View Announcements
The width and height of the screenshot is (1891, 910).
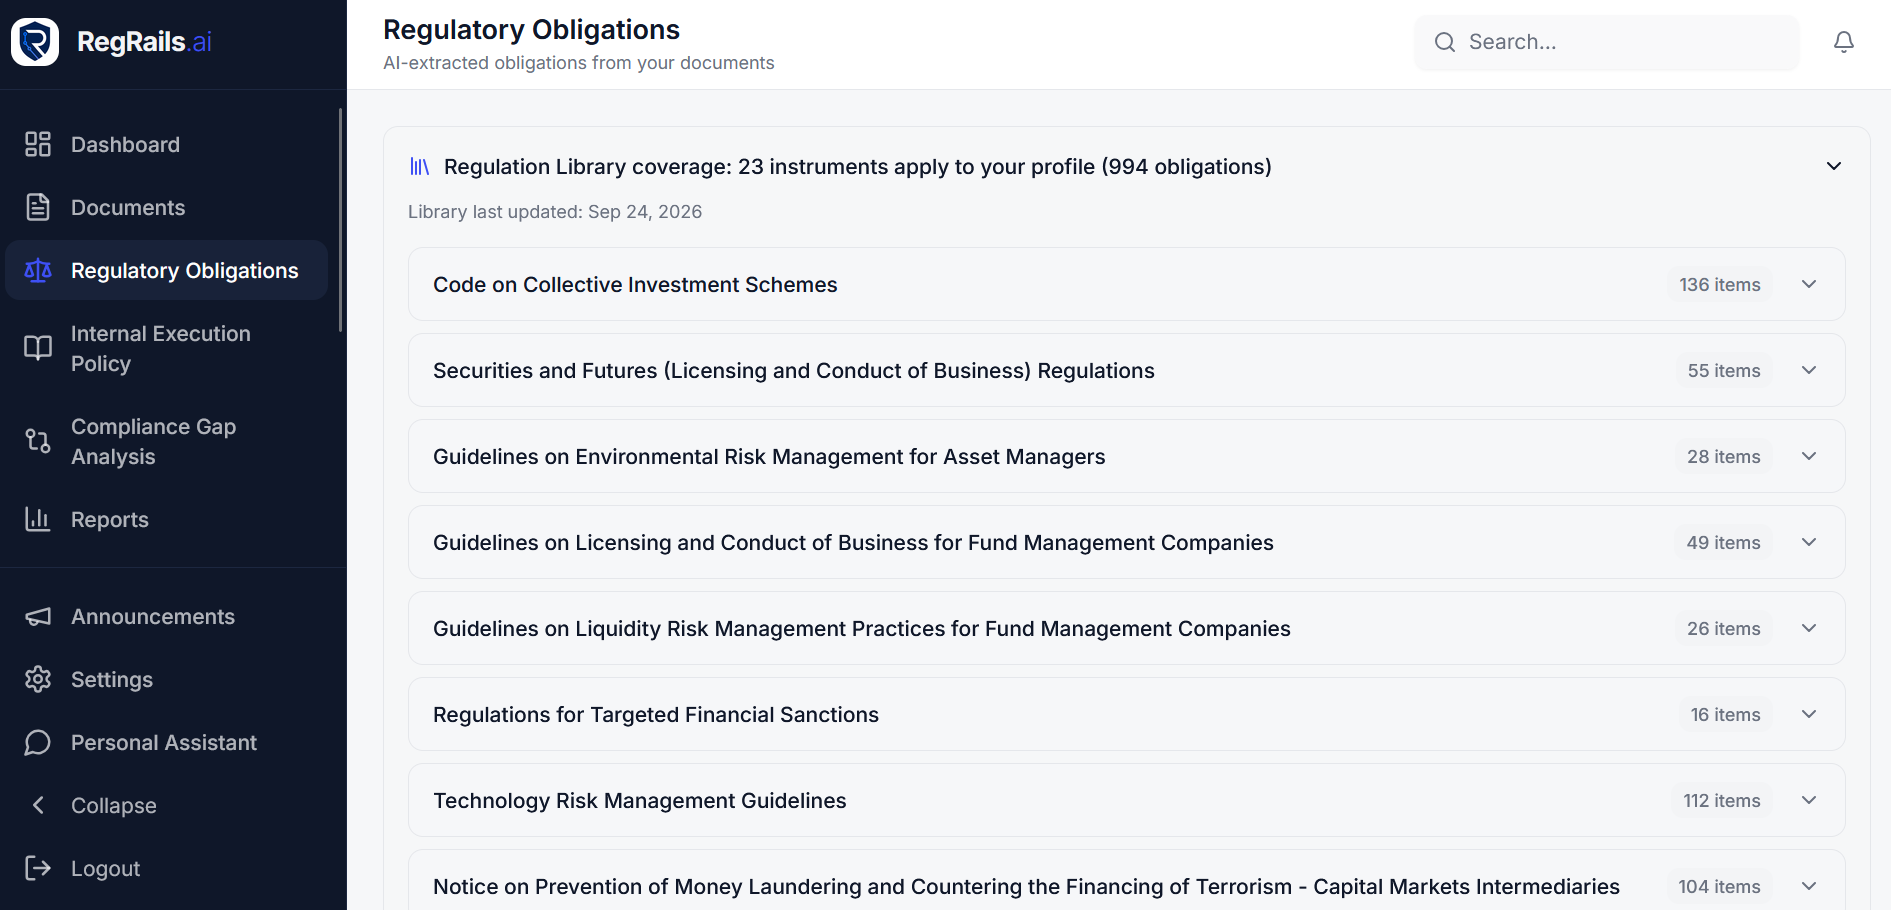[153, 616]
